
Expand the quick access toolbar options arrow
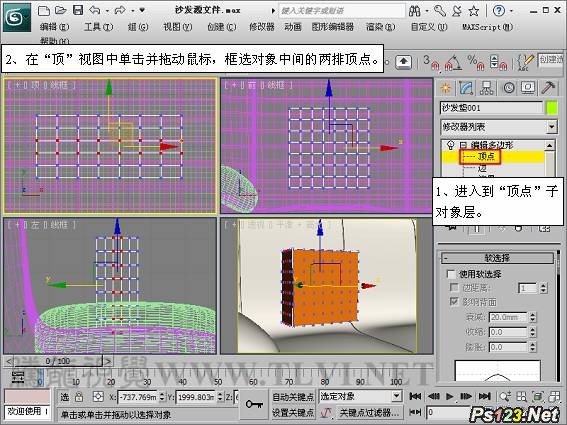(142, 10)
